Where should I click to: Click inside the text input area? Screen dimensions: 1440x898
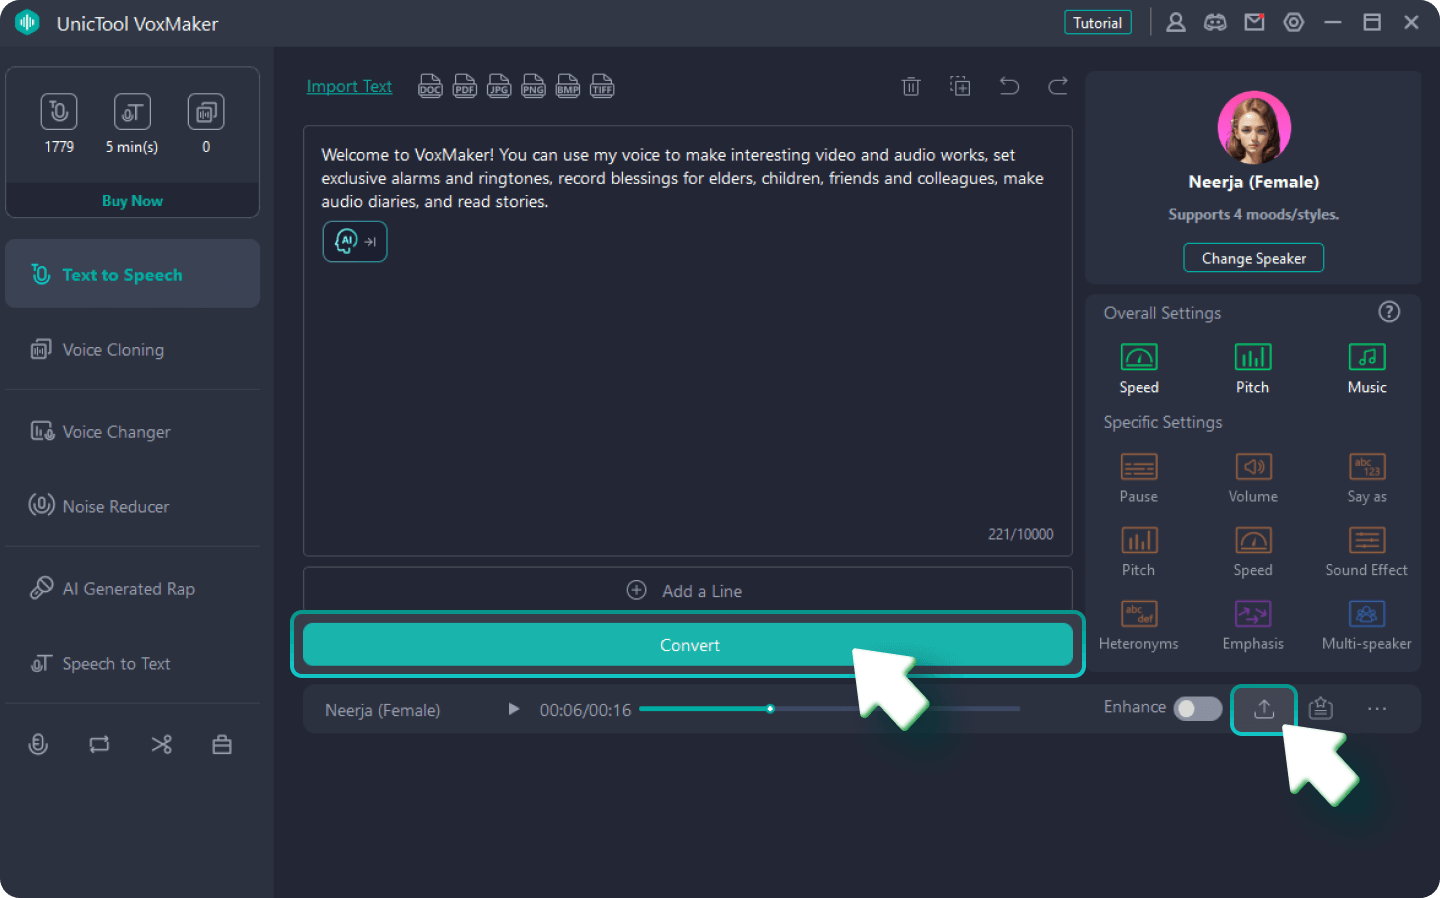click(688, 340)
